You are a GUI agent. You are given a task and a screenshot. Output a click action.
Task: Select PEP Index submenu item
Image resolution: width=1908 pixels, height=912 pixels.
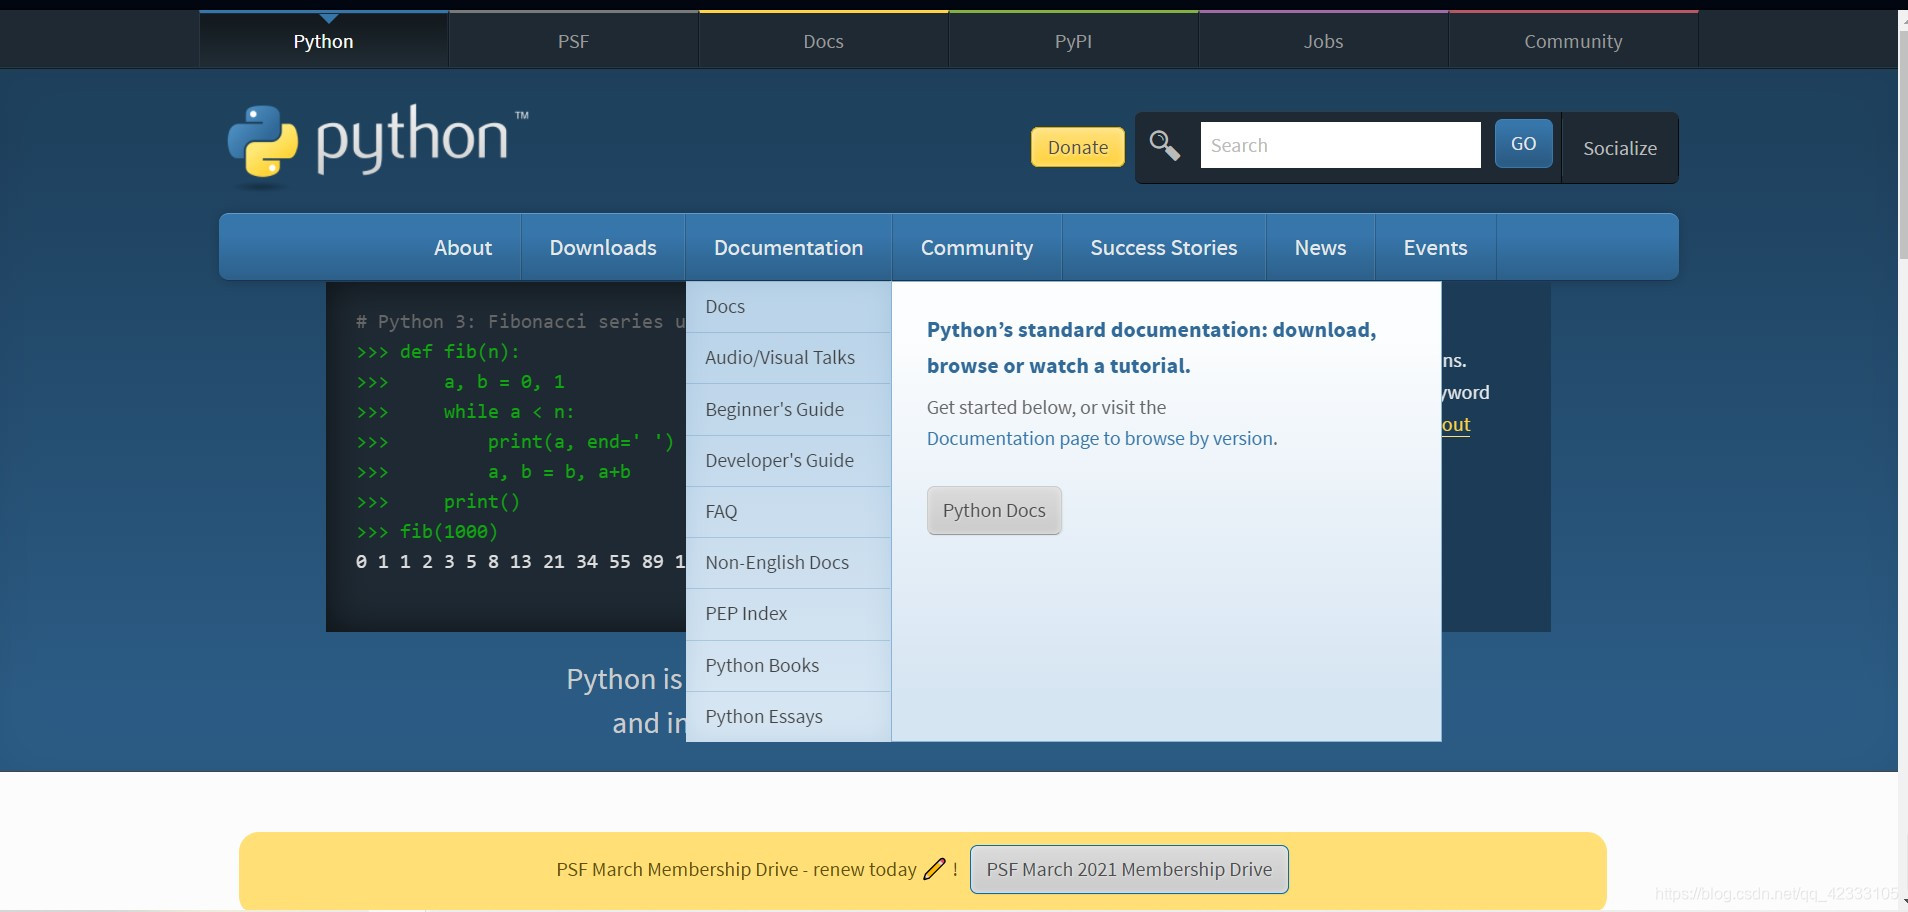pyautogui.click(x=788, y=614)
